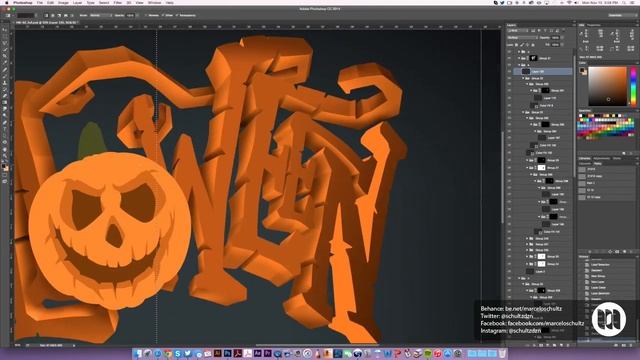This screenshot has height=360, width=640.
Task: Select New Group state in History
Action: (598, 276)
